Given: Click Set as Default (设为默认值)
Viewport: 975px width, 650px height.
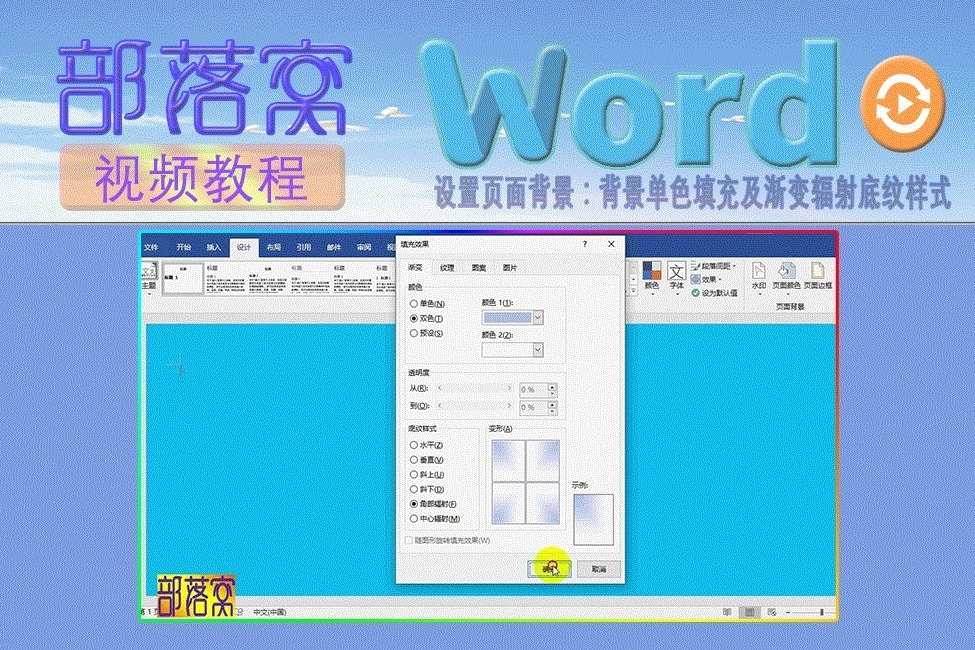Looking at the screenshot, I should click(718, 291).
